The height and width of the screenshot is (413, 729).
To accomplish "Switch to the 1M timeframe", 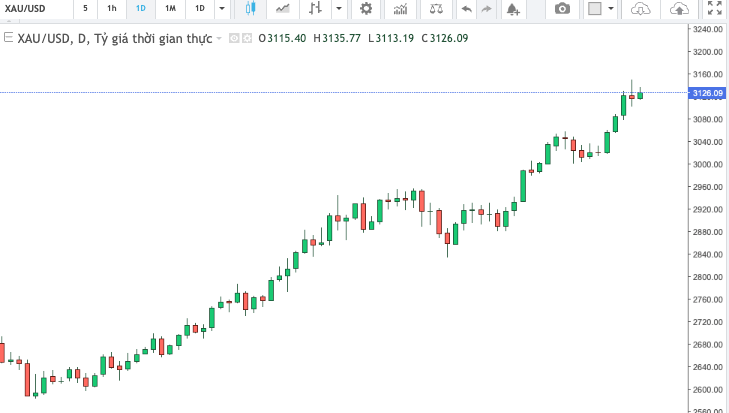I will point(170,8).
